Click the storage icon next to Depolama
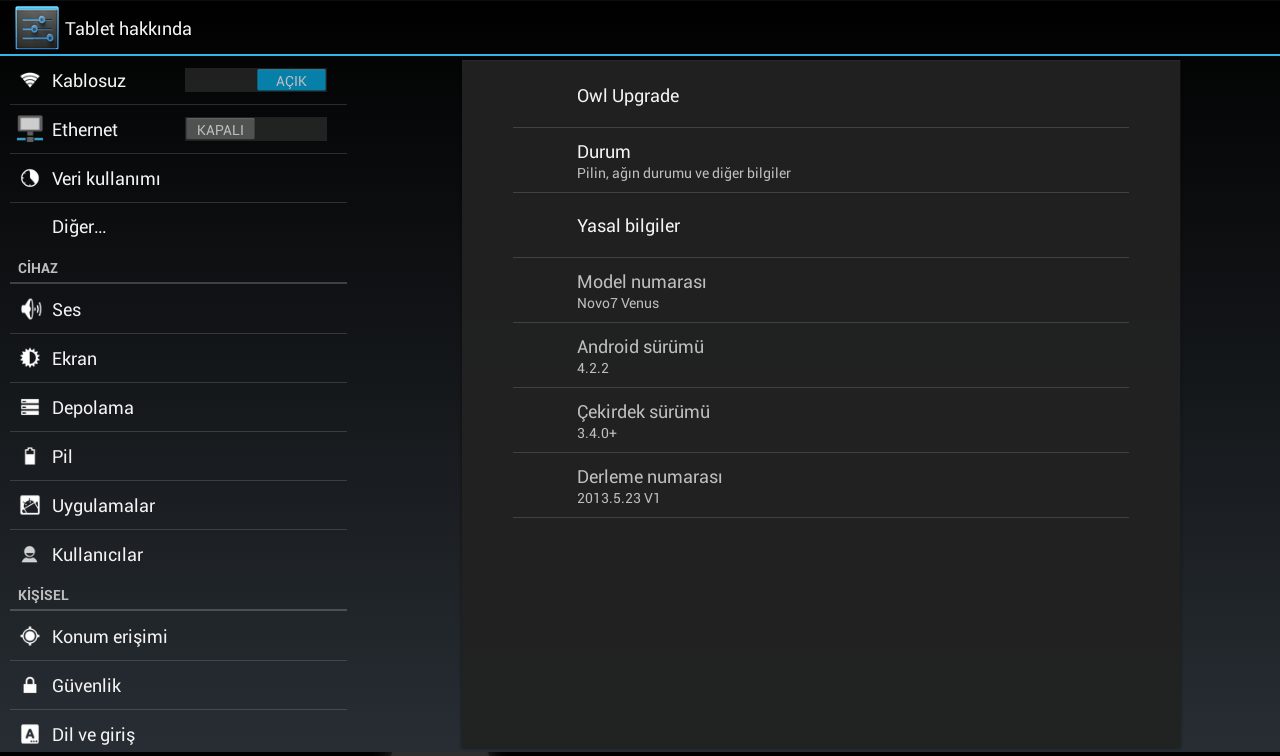Image resolution: width=1280 pixels, height=756 pixels. tap(30, 407)
